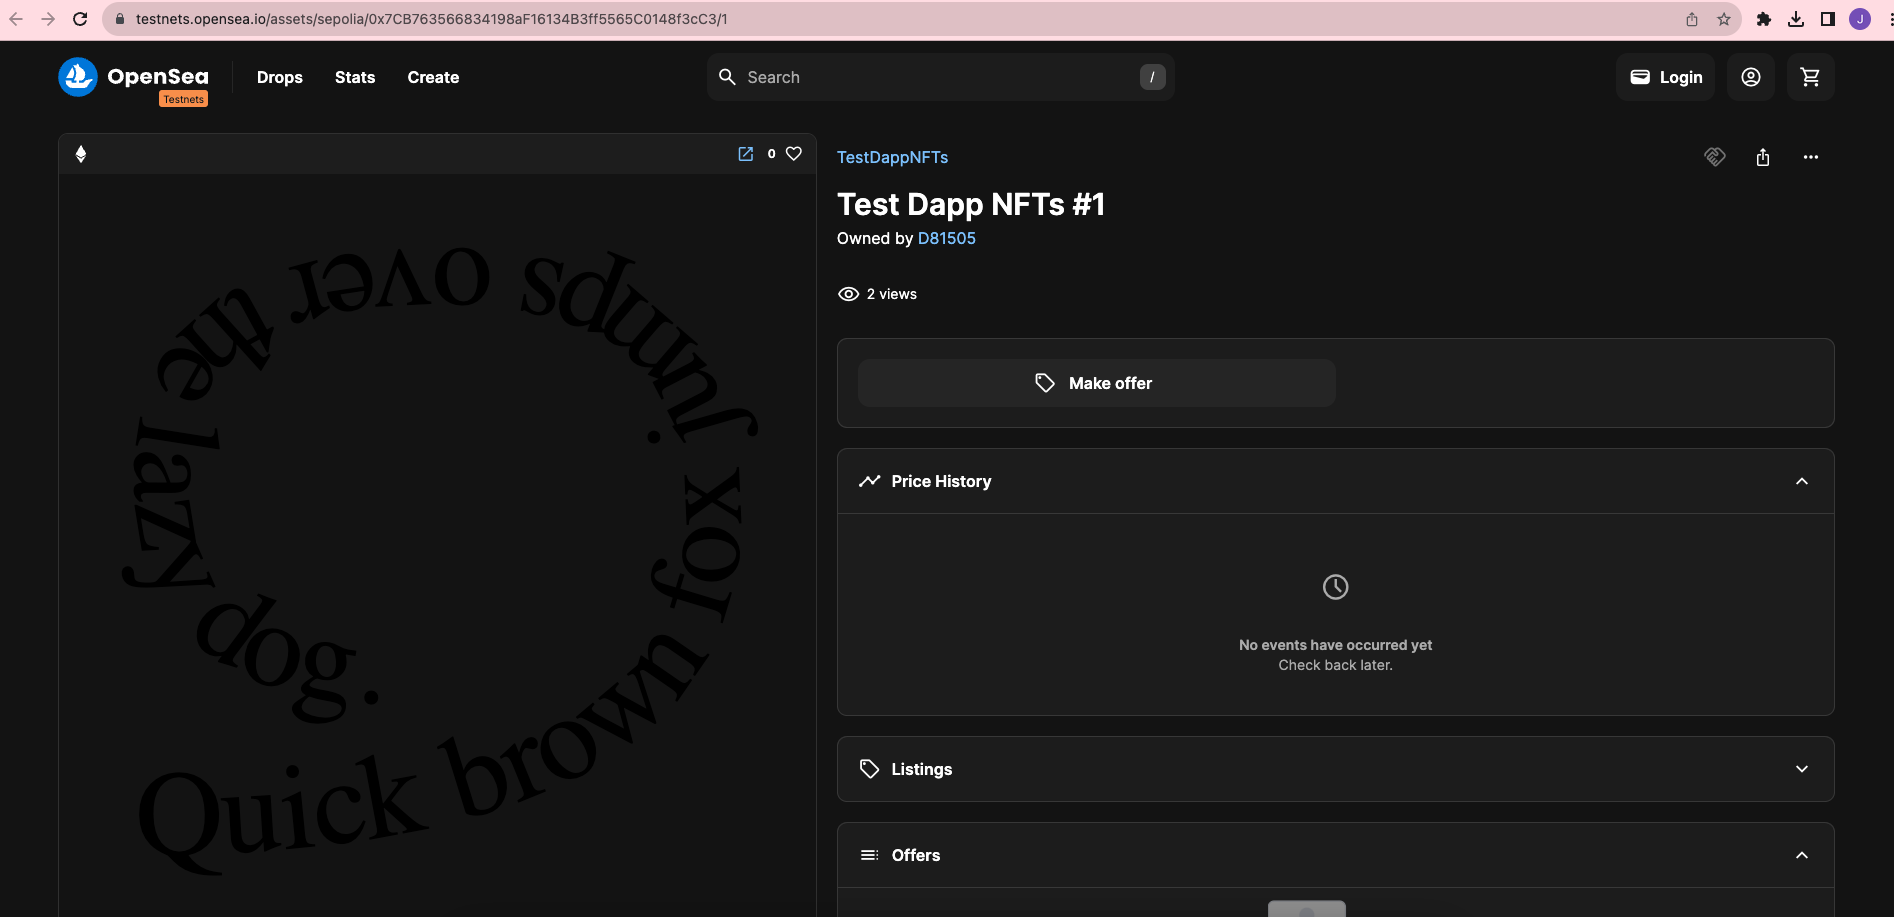
Task: Open the shopping cart
Action: click(x=1810, y=77)
